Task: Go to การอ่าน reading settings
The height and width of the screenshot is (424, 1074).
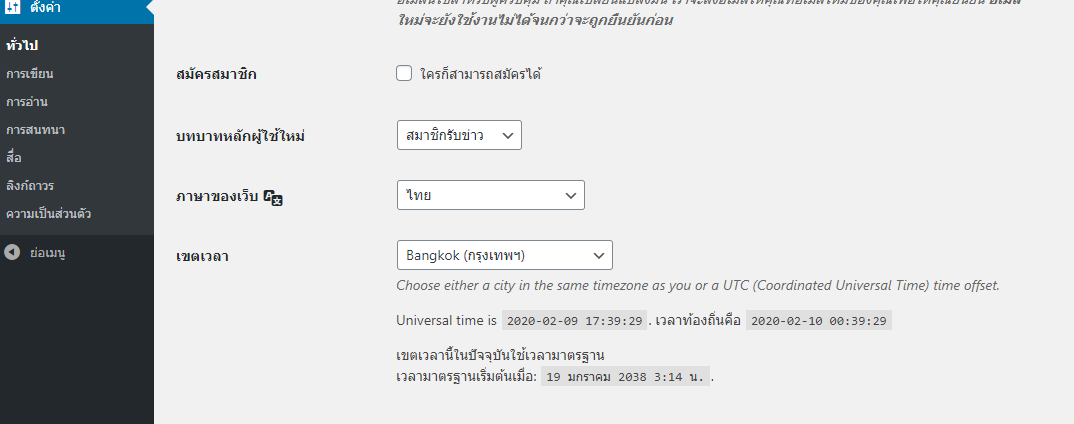Action: tap(27, 102)
